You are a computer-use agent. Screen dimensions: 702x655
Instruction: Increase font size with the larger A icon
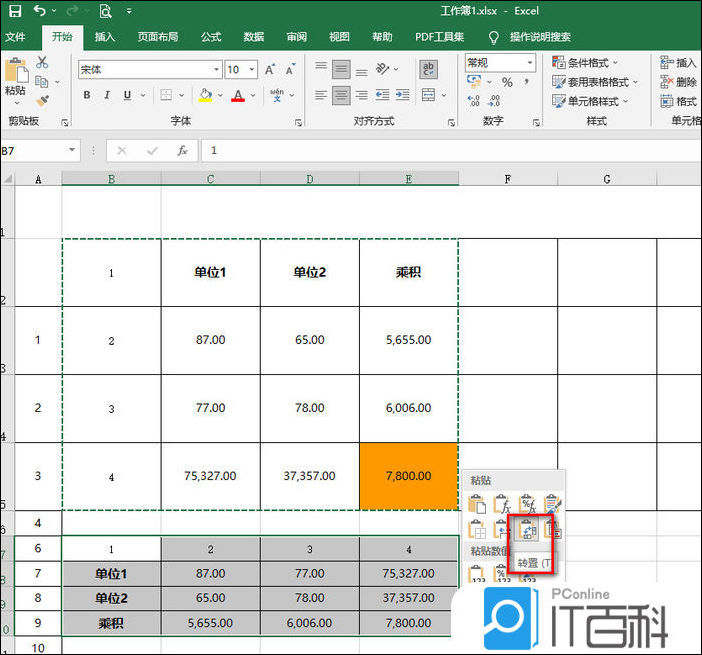[270, 69]
